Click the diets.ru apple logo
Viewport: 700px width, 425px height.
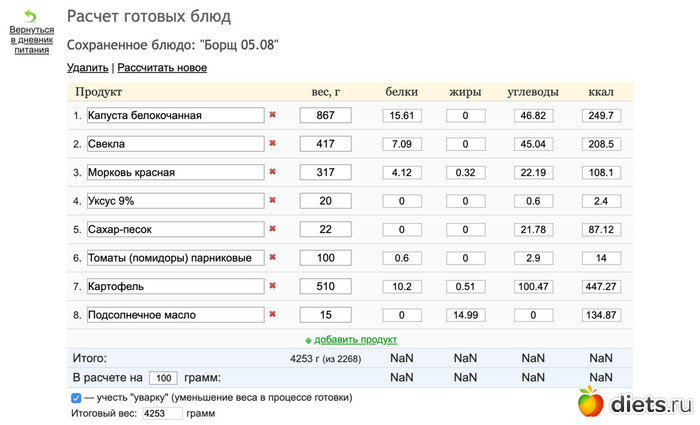click(x=592, y=402)
